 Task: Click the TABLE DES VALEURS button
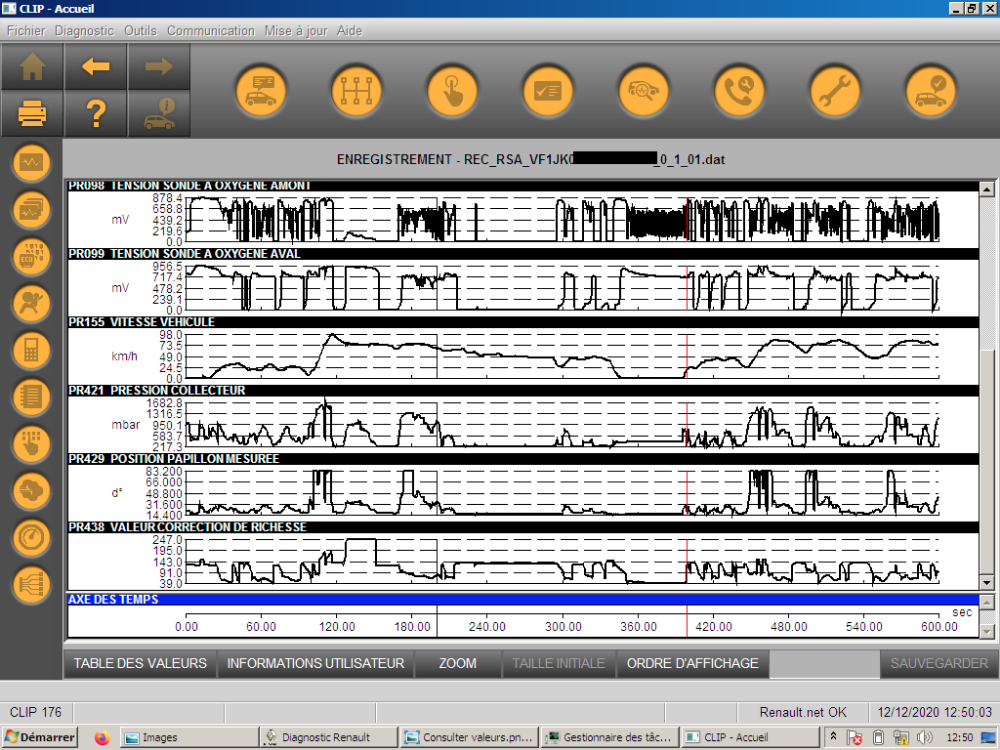(x=140, y=663)
